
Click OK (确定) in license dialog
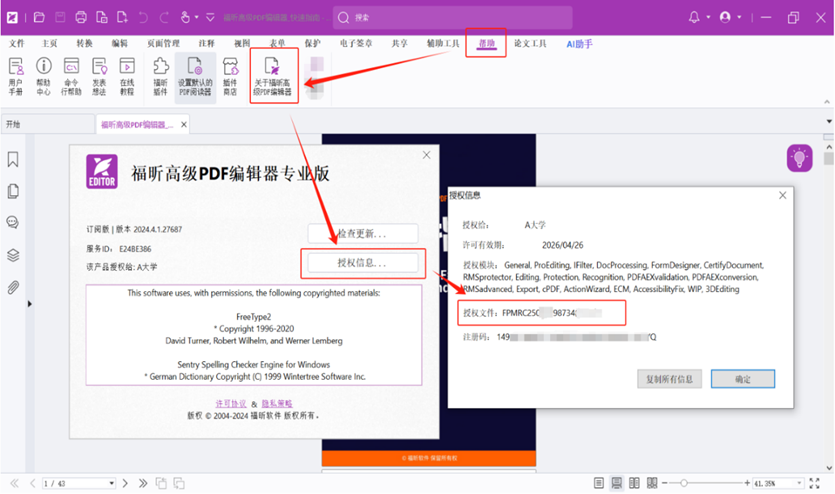click(x=743, y=379)
